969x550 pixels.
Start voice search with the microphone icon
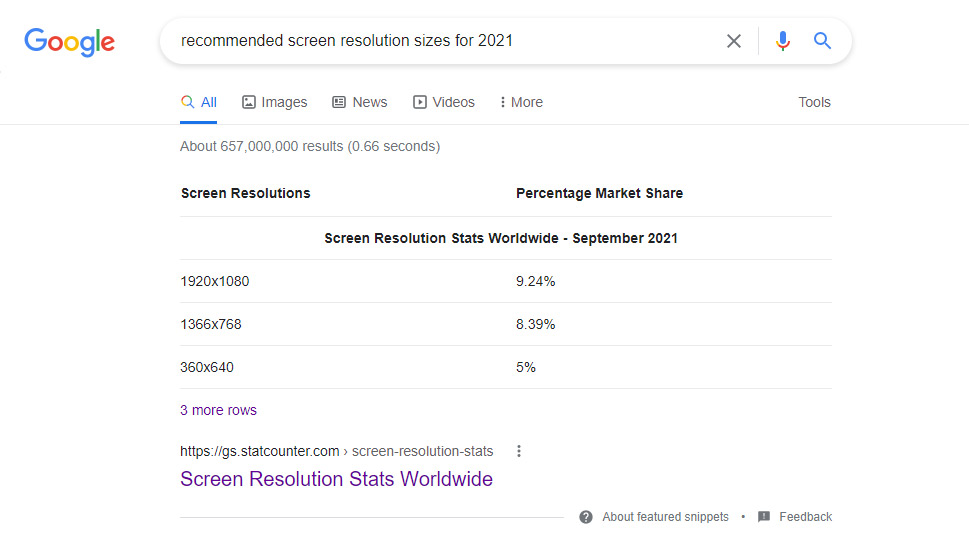[x=782, y=41]
